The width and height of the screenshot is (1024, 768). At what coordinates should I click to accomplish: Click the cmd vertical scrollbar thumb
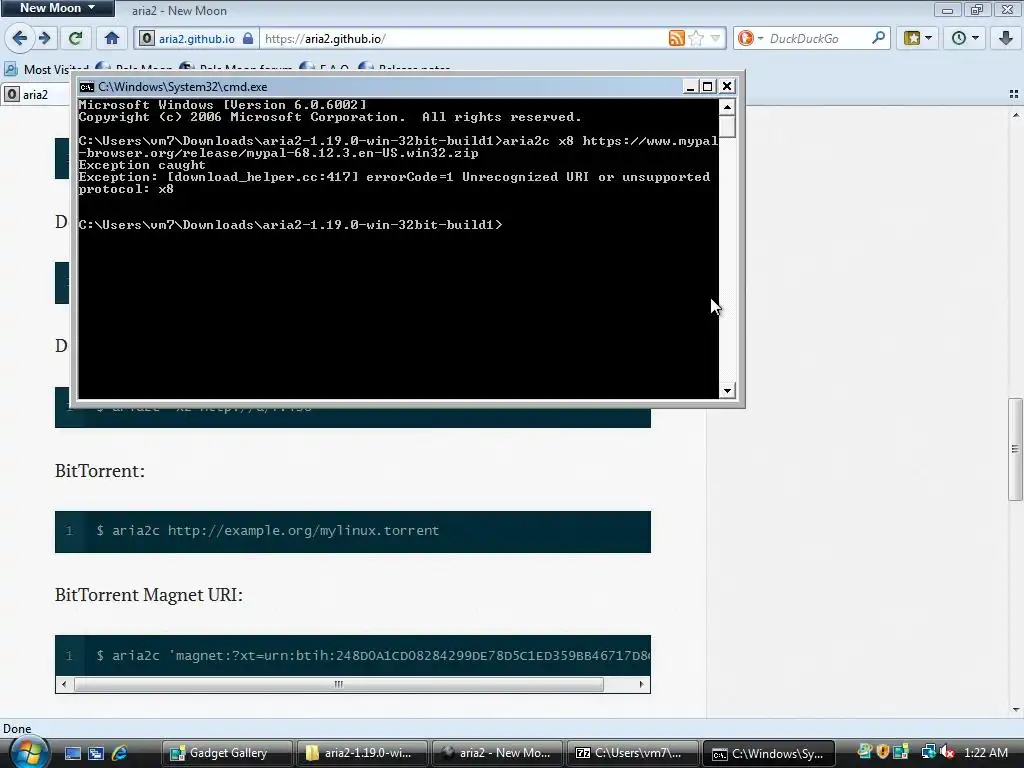[x=728, y=127]
